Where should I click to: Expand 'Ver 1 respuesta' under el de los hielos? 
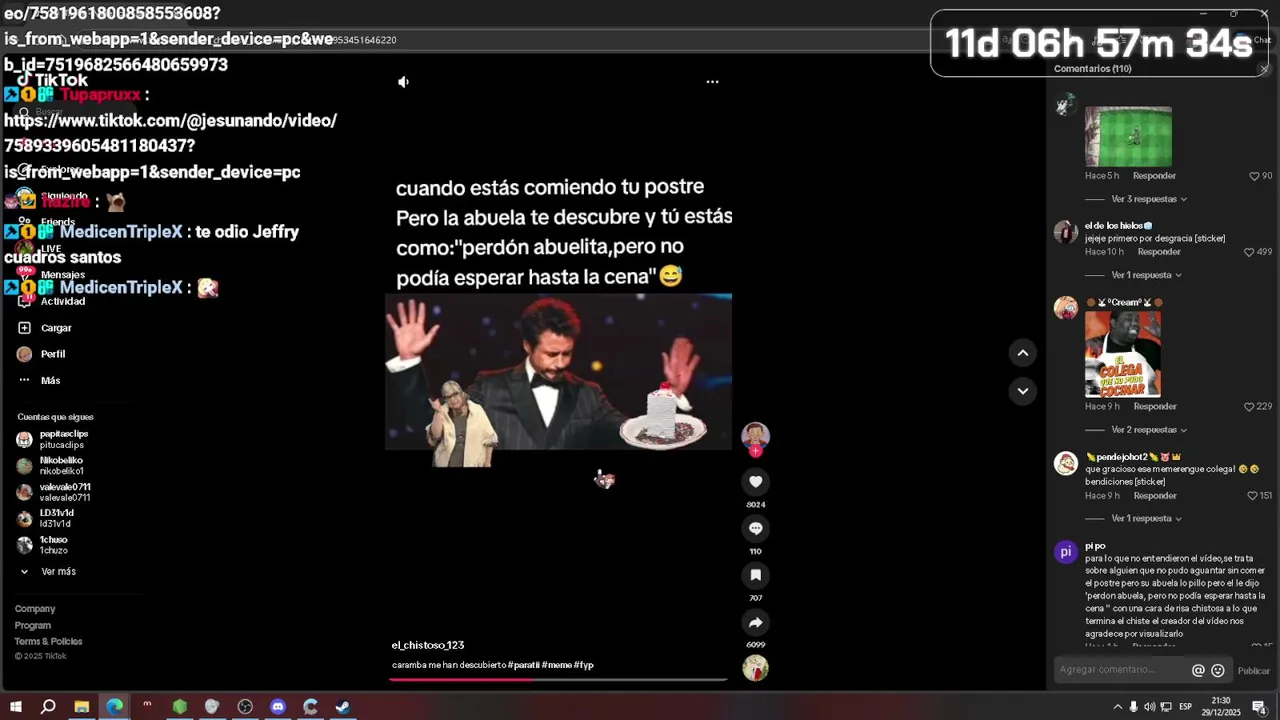coord(1146,275)
